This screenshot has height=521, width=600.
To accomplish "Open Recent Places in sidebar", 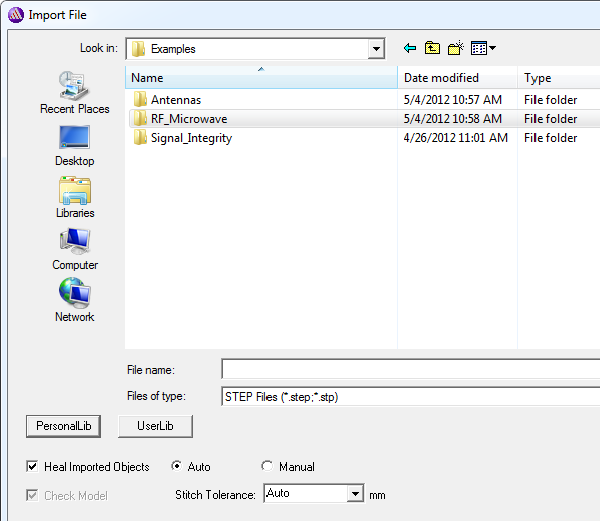I will 75,93.
